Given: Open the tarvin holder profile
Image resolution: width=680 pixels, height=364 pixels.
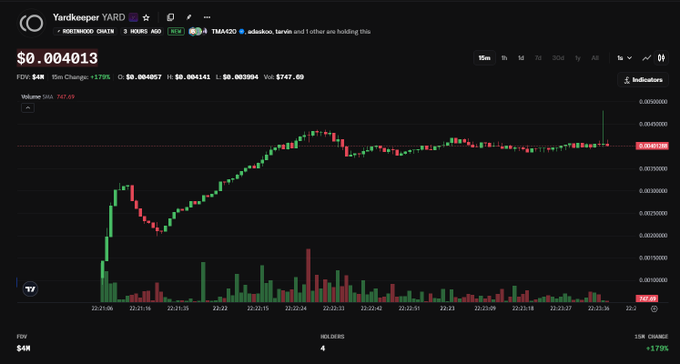Looking at the screenshot, I should tap(284, 32).
